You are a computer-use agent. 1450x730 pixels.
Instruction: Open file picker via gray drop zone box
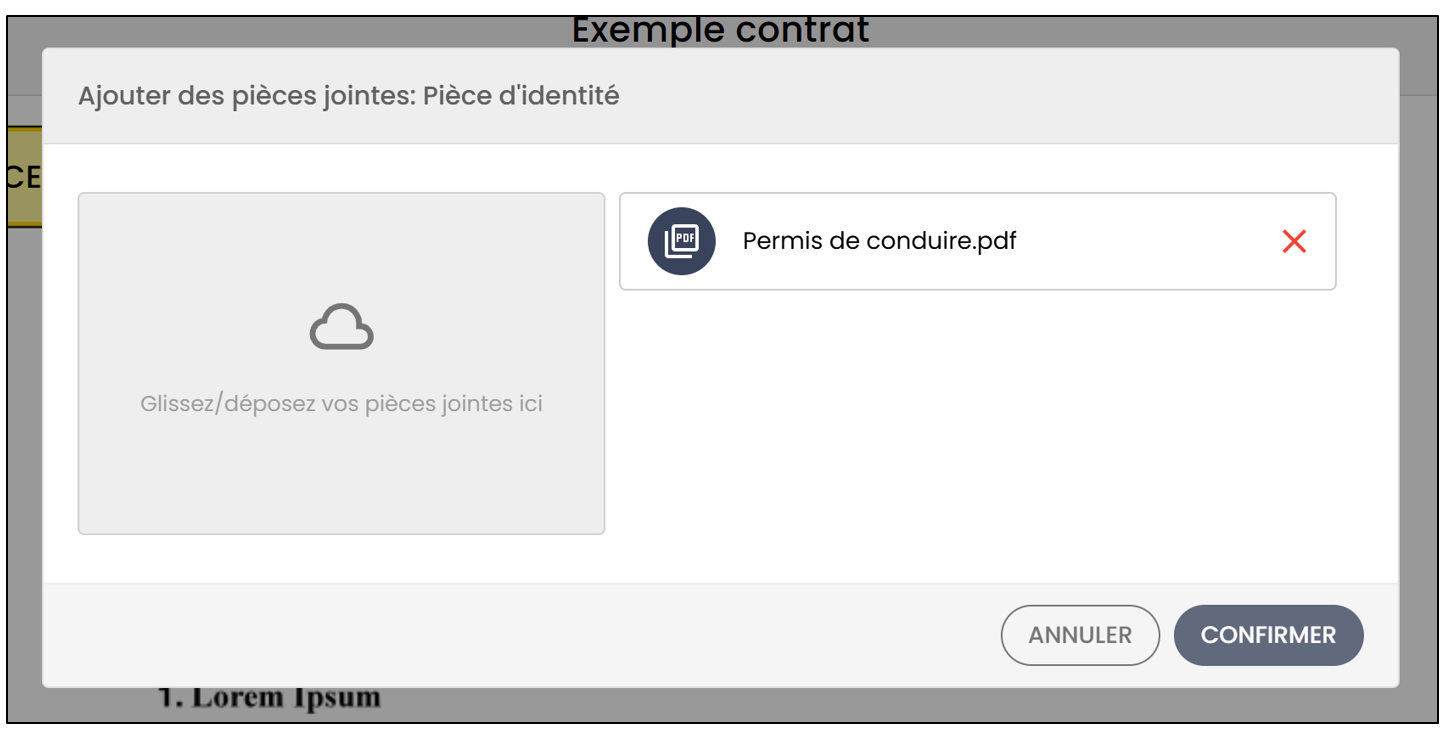(342, 364)
